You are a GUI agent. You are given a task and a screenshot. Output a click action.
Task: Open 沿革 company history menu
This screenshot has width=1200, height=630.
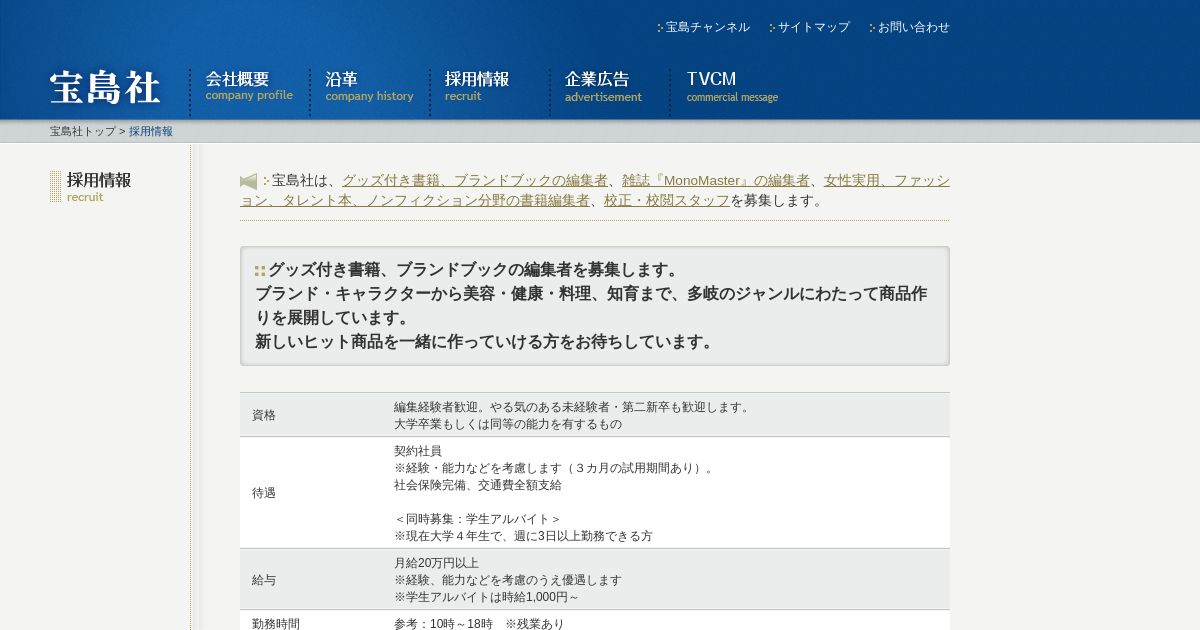369,87
